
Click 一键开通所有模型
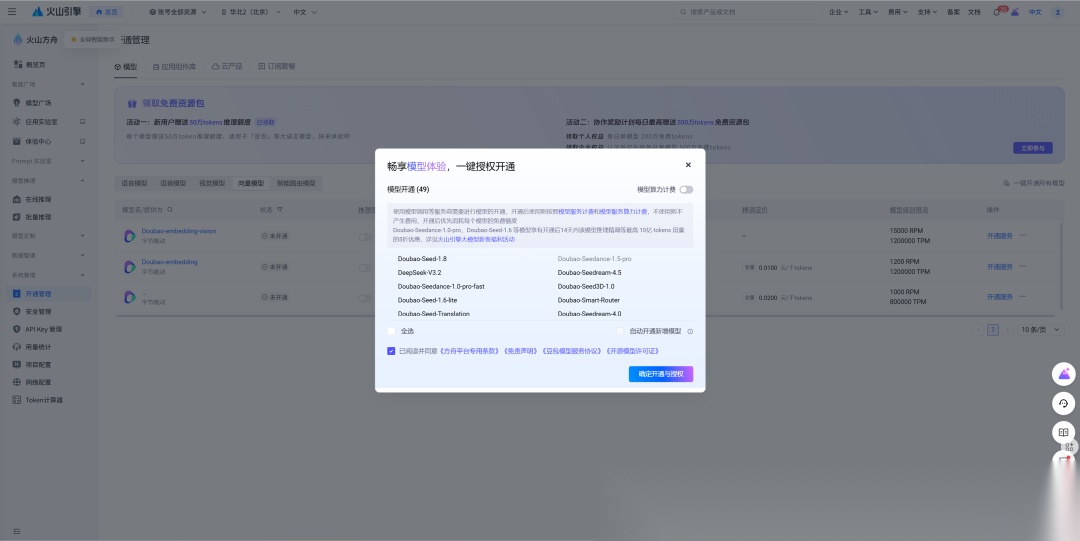pos(1033,183)
